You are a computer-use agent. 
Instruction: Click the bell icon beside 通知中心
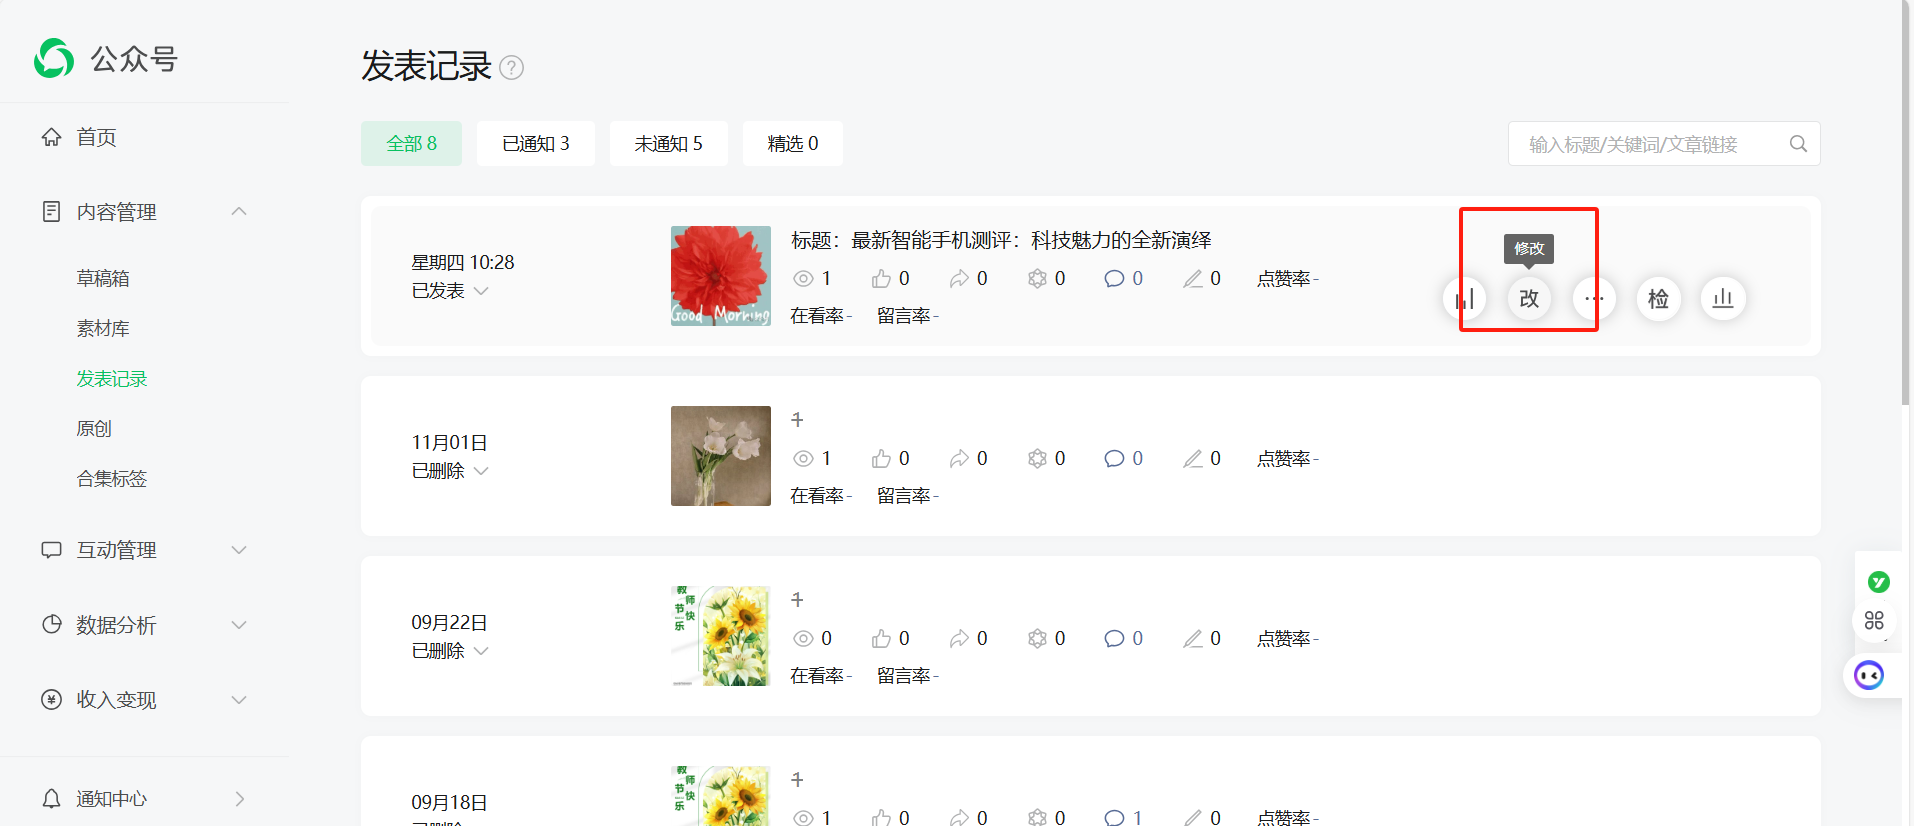(x=51, y=799)
